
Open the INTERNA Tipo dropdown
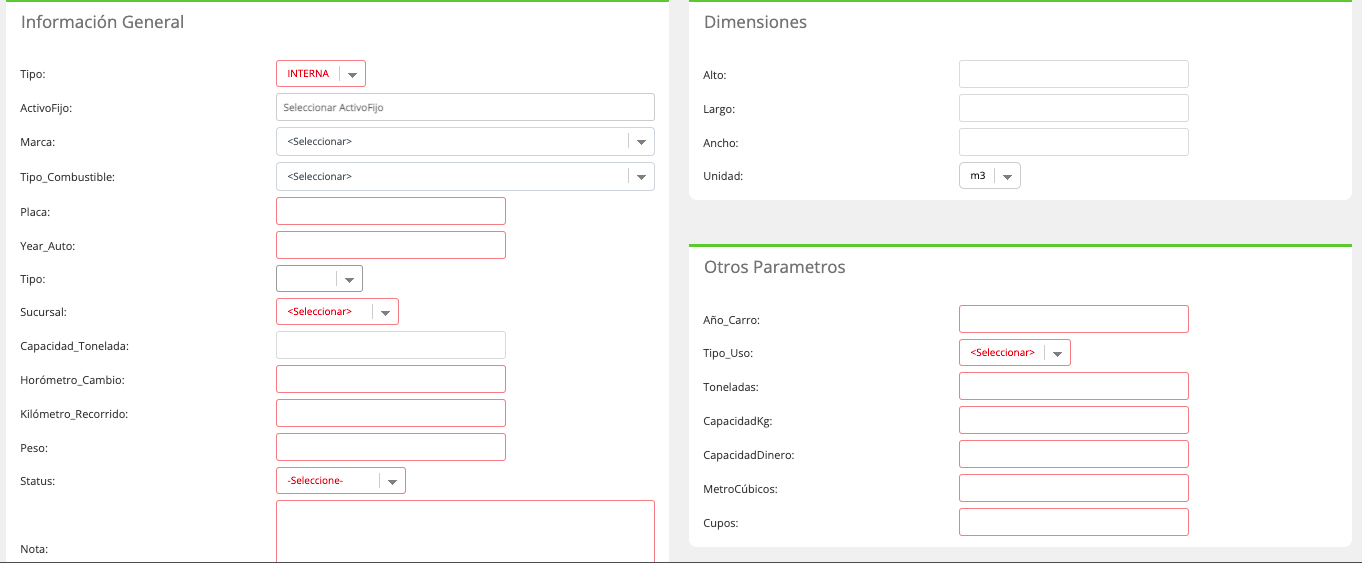click(x=321, y=74)
